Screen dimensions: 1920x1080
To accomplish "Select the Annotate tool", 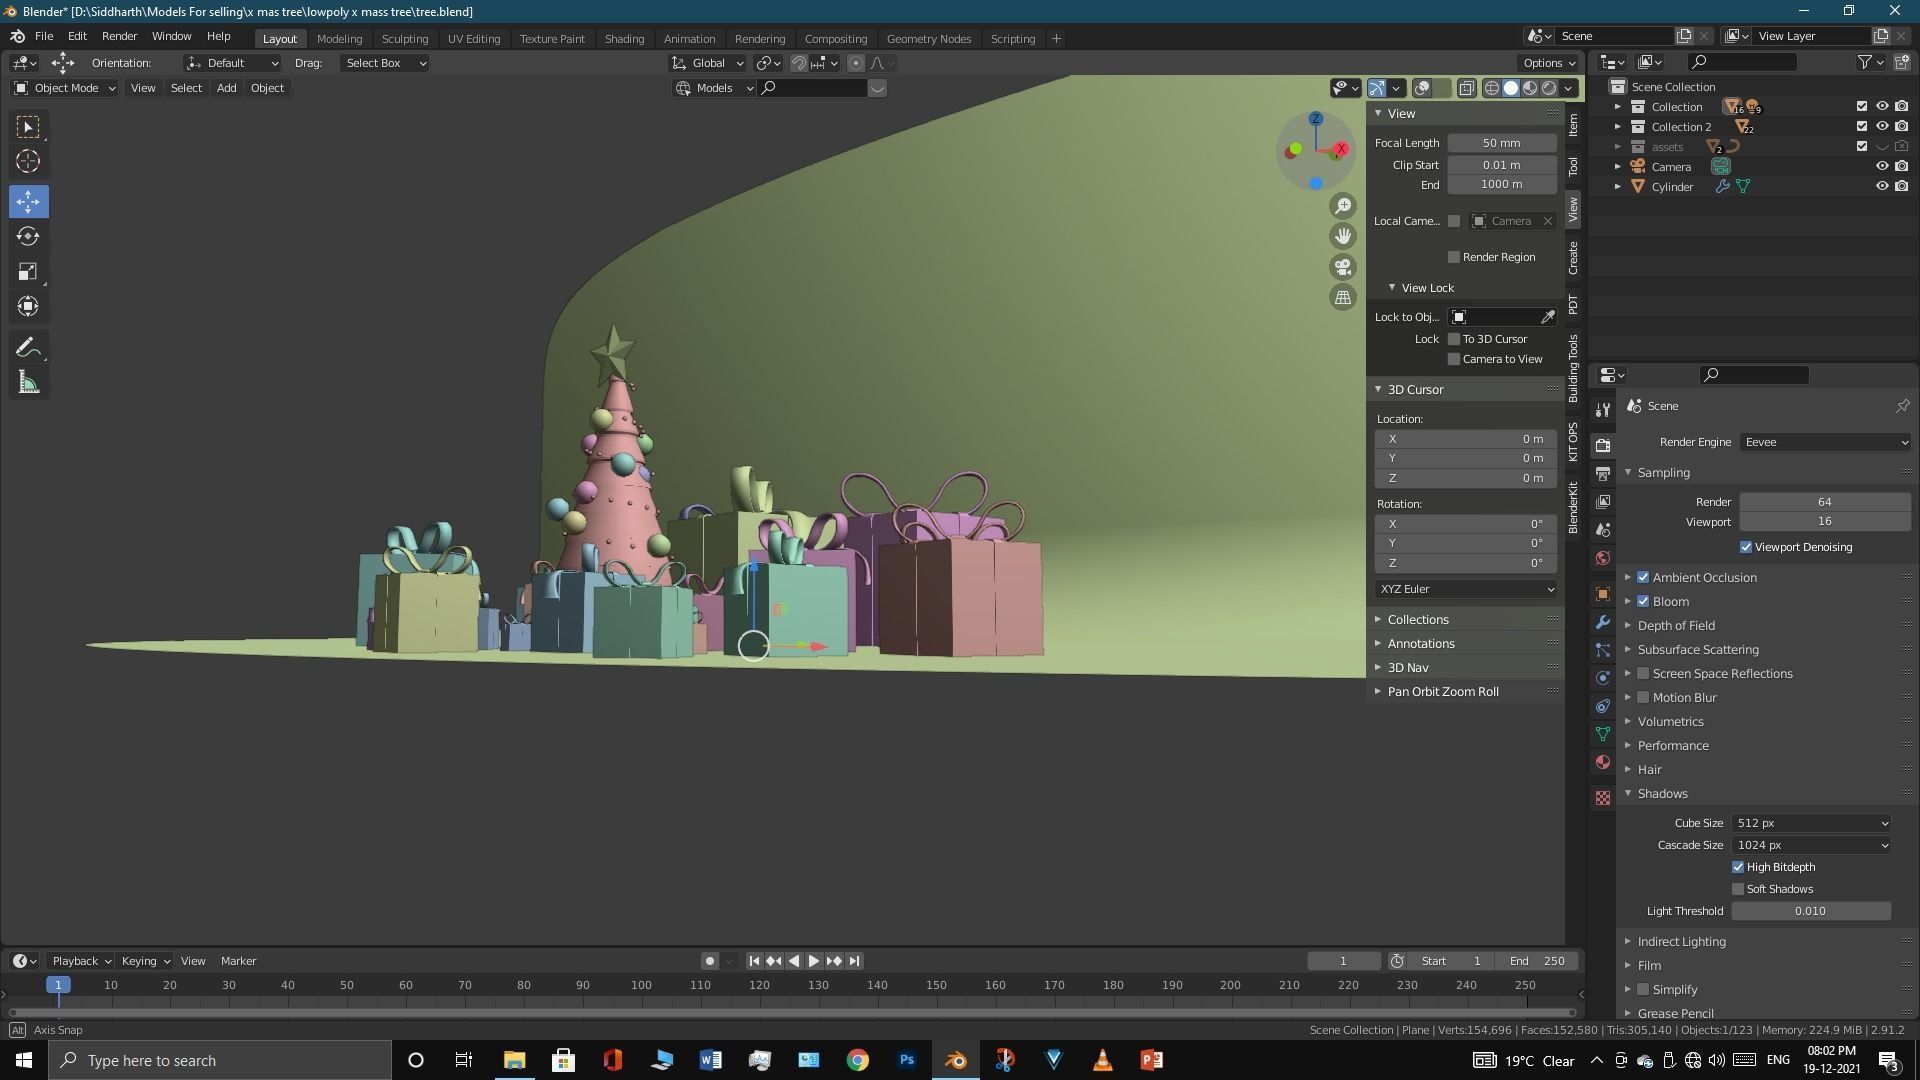I will point(28,347).
